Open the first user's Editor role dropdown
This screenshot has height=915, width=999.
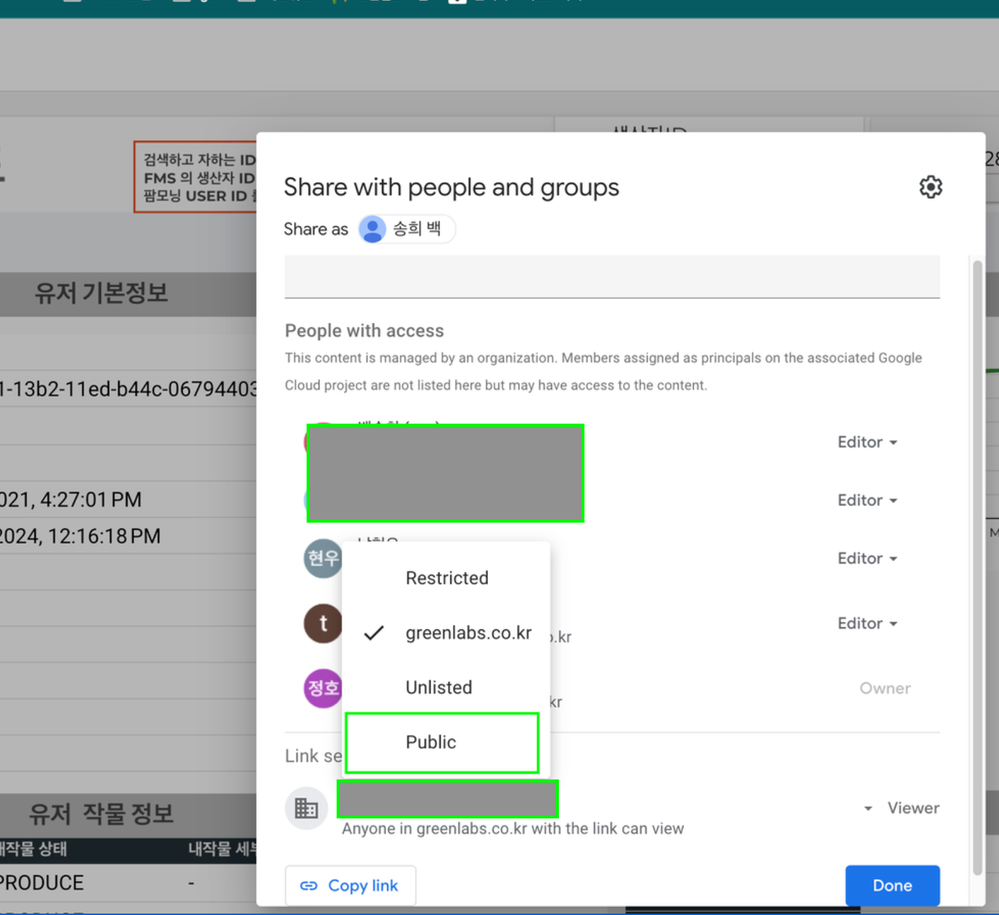(x=867, y=442)
